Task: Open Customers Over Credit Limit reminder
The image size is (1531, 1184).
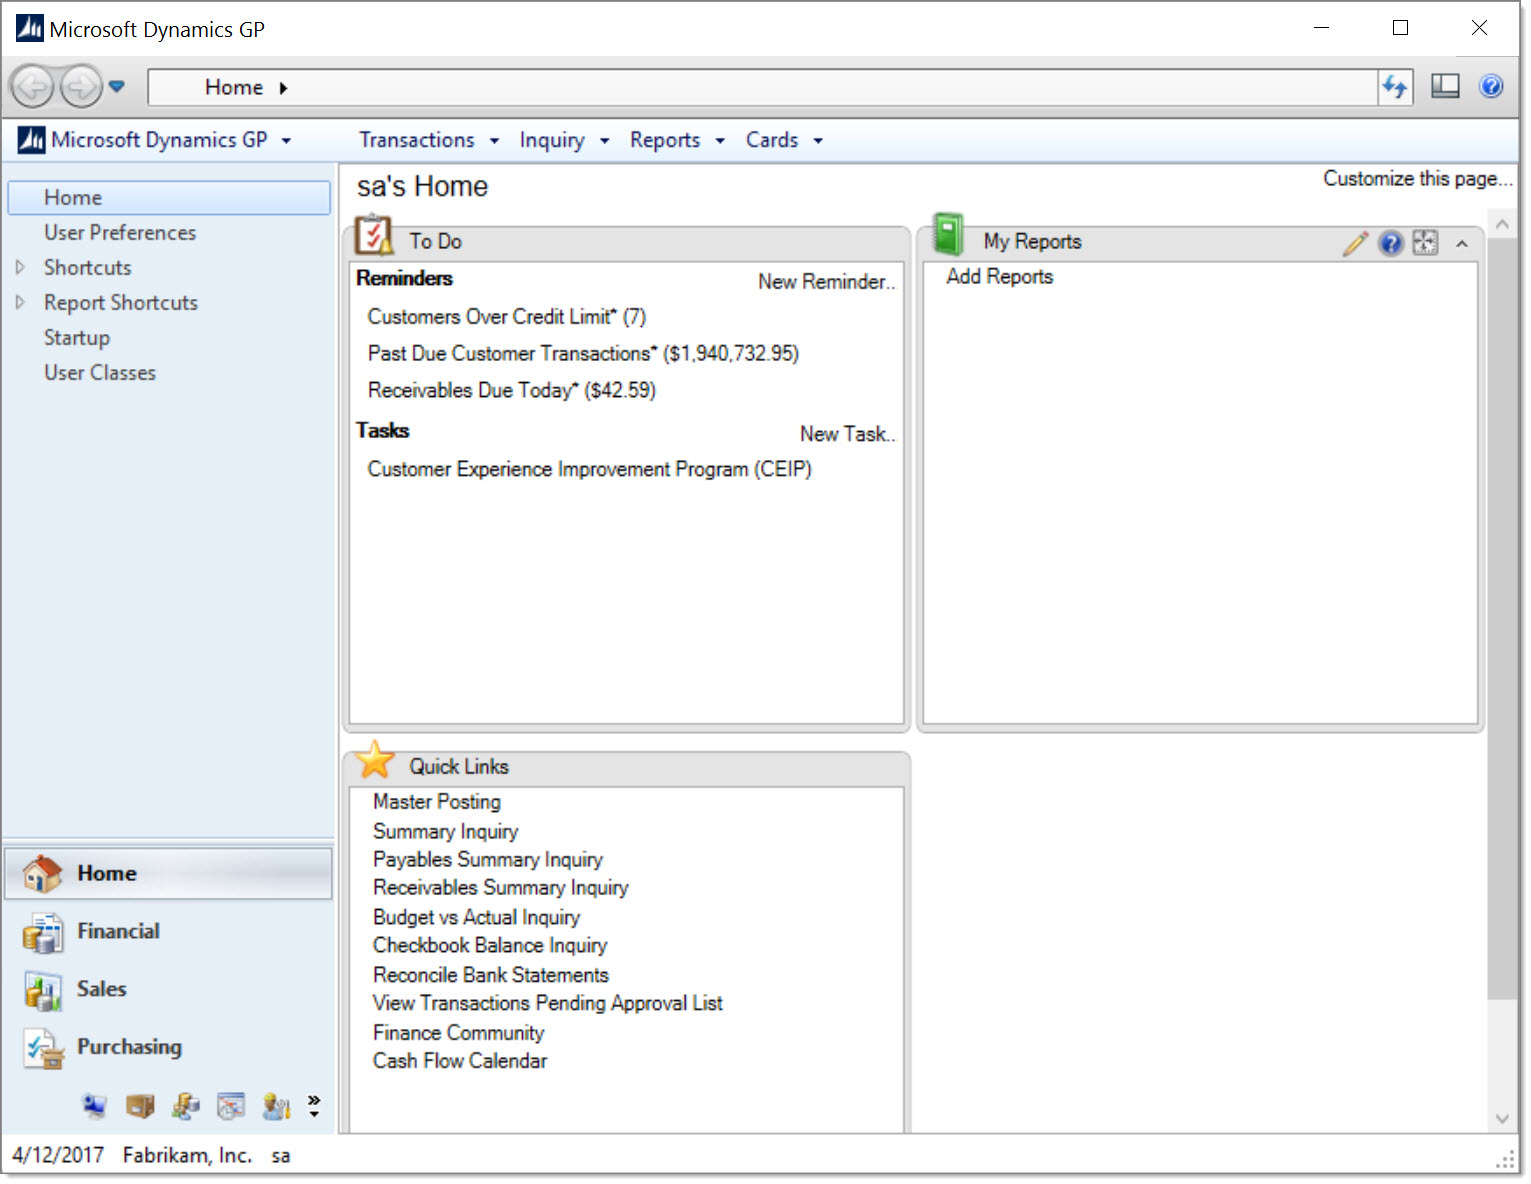Action: tap(507, 317)
